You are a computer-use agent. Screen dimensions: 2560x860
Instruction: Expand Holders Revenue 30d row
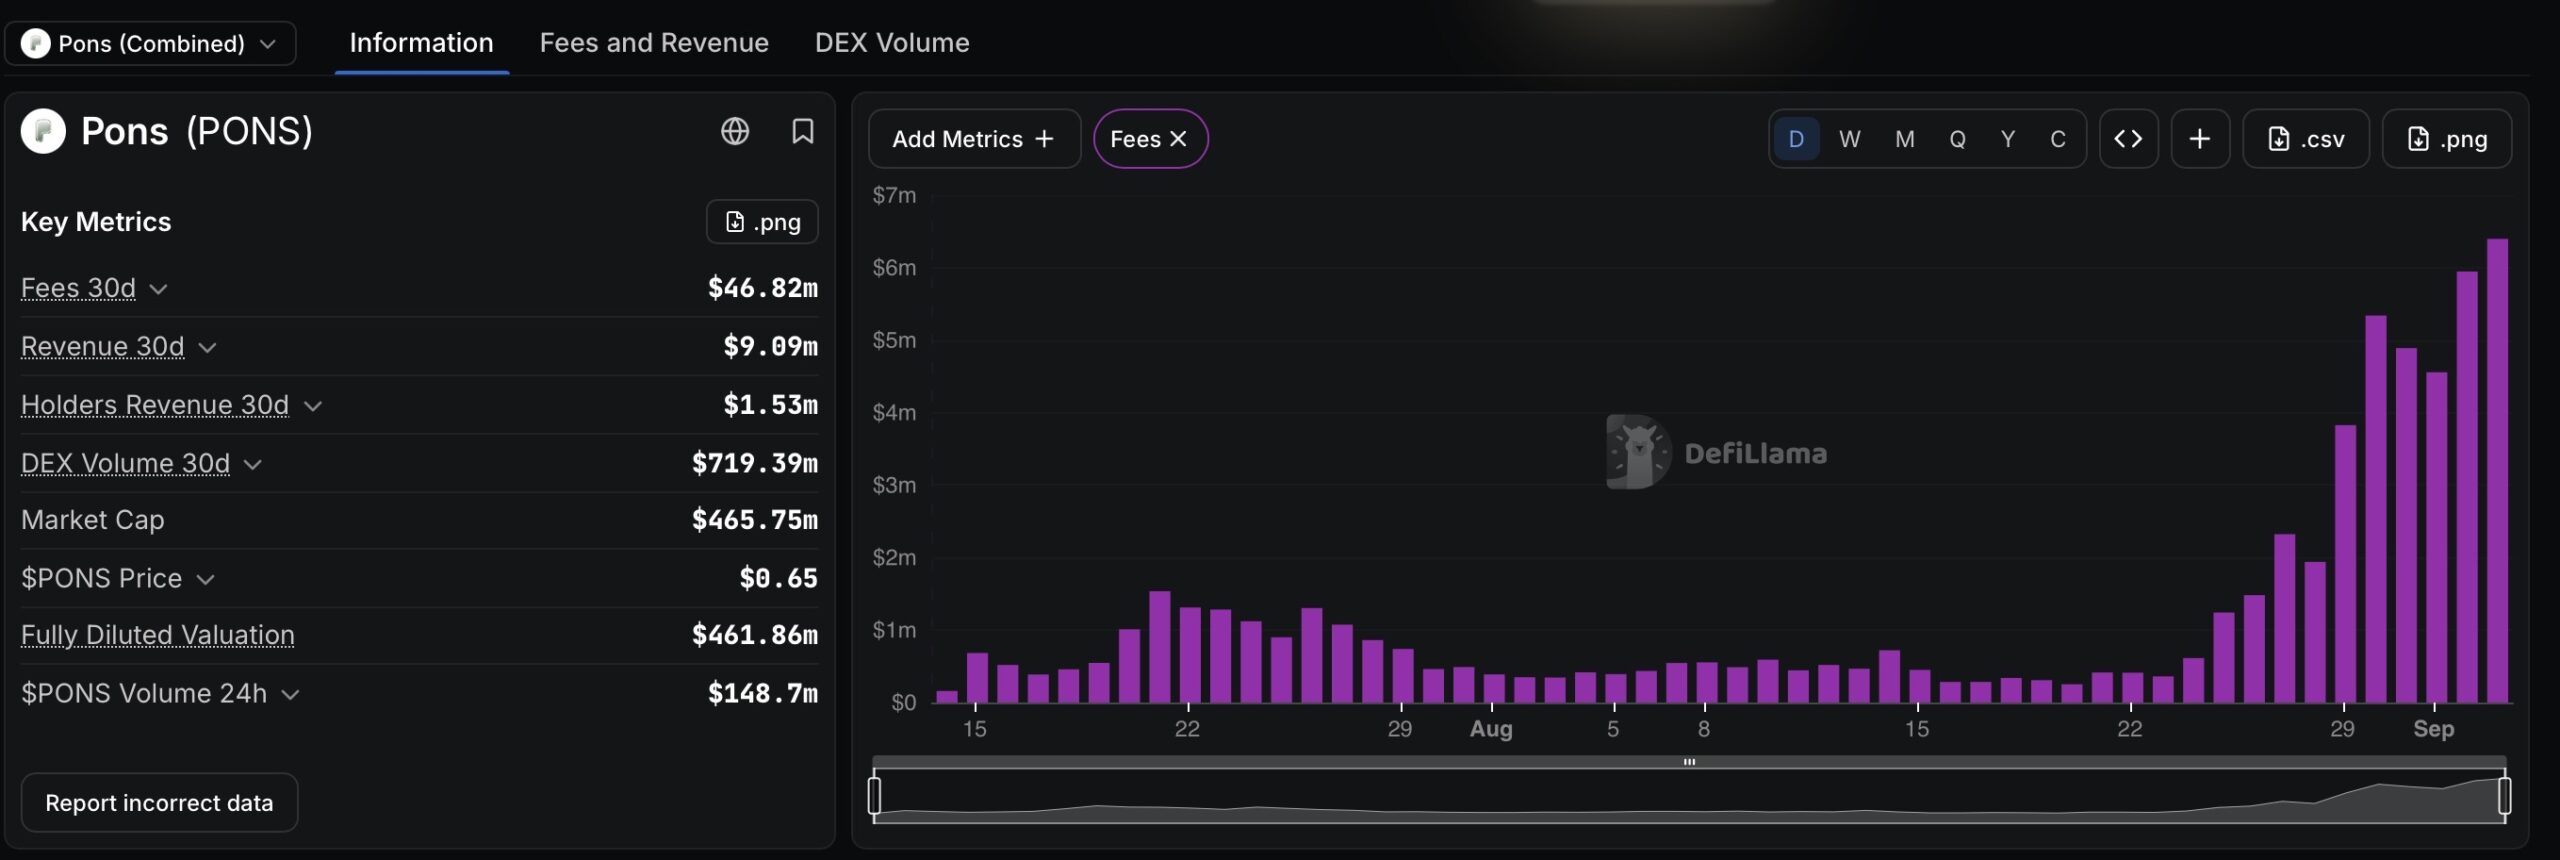pos(312,406)
